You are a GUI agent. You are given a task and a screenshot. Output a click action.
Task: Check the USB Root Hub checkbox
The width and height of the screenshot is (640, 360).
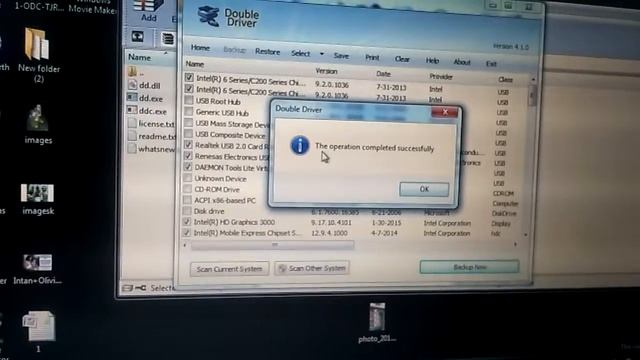click(x=189, y=100)
